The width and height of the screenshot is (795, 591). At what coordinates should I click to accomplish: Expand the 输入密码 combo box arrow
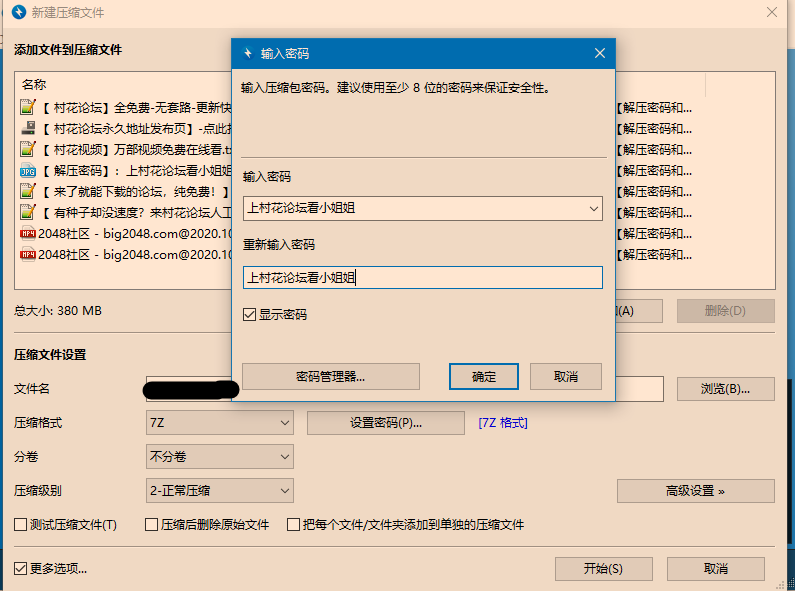coord(594,209)
